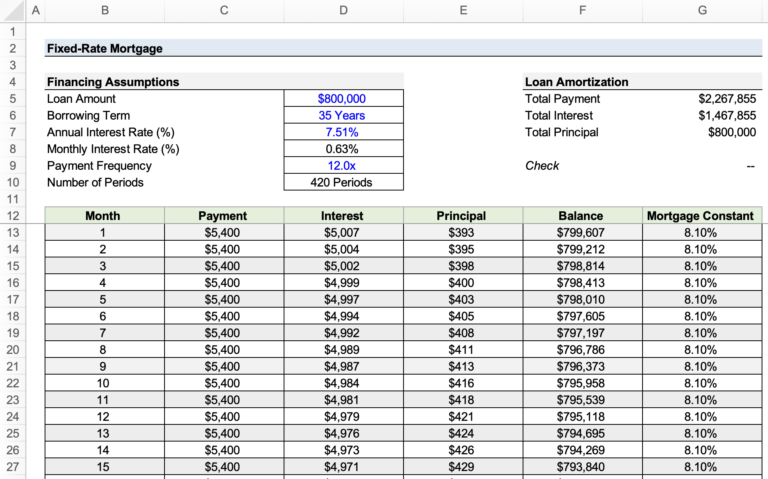Select the month 12 mortgage constant 8.10%
This screenshot has height=479, width=768.
702,416
